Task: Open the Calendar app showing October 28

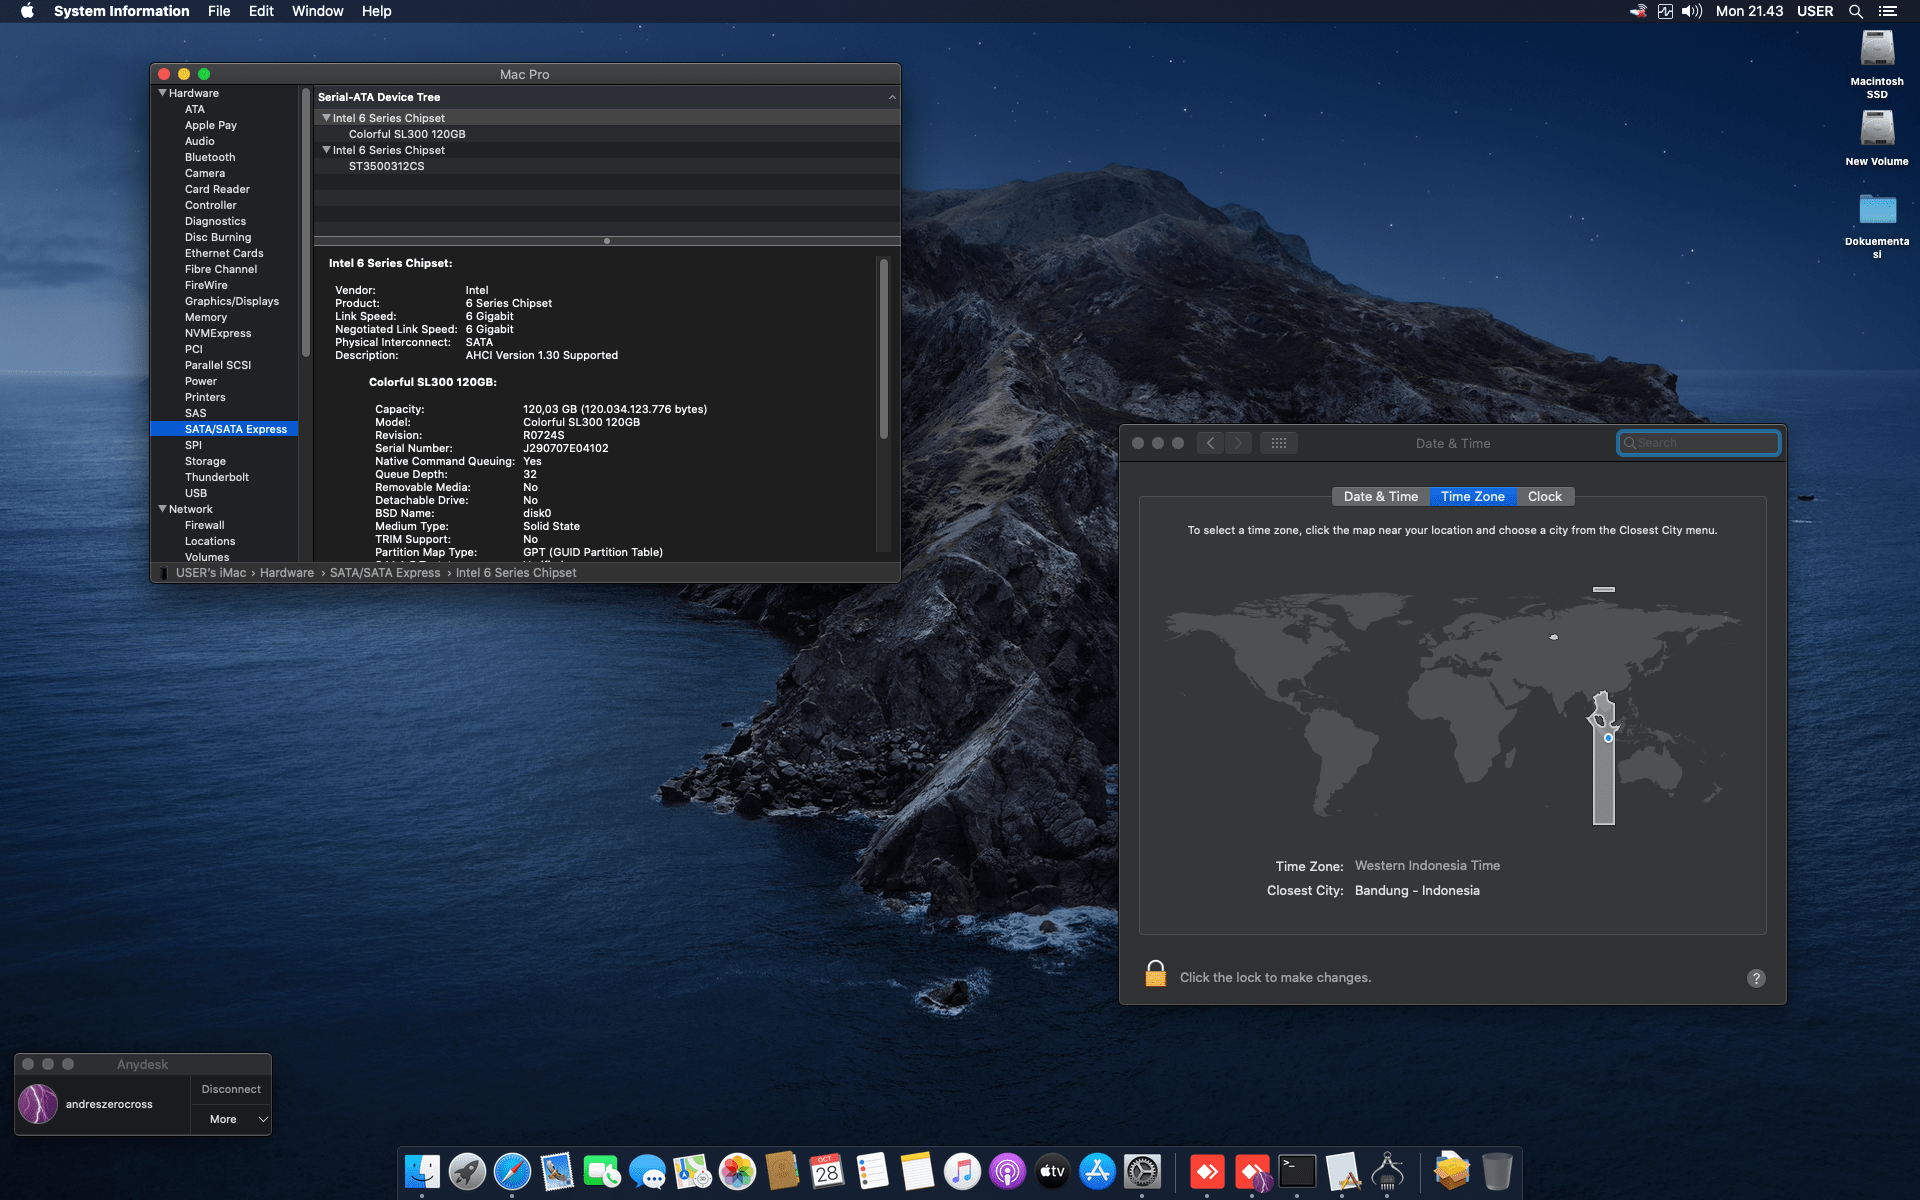Action: click(826, 1170)
